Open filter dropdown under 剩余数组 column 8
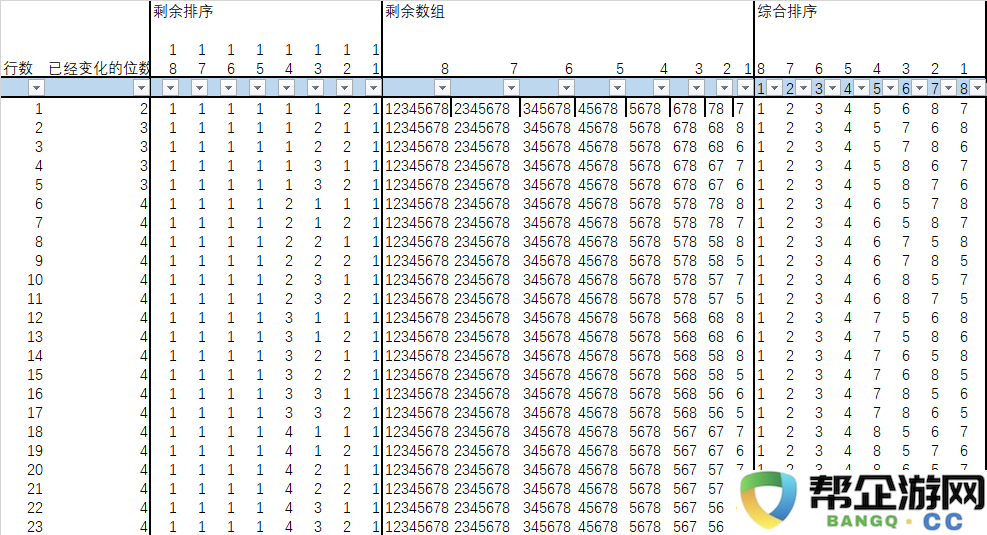Screen dimensions: 987x535 coord(443,87)
